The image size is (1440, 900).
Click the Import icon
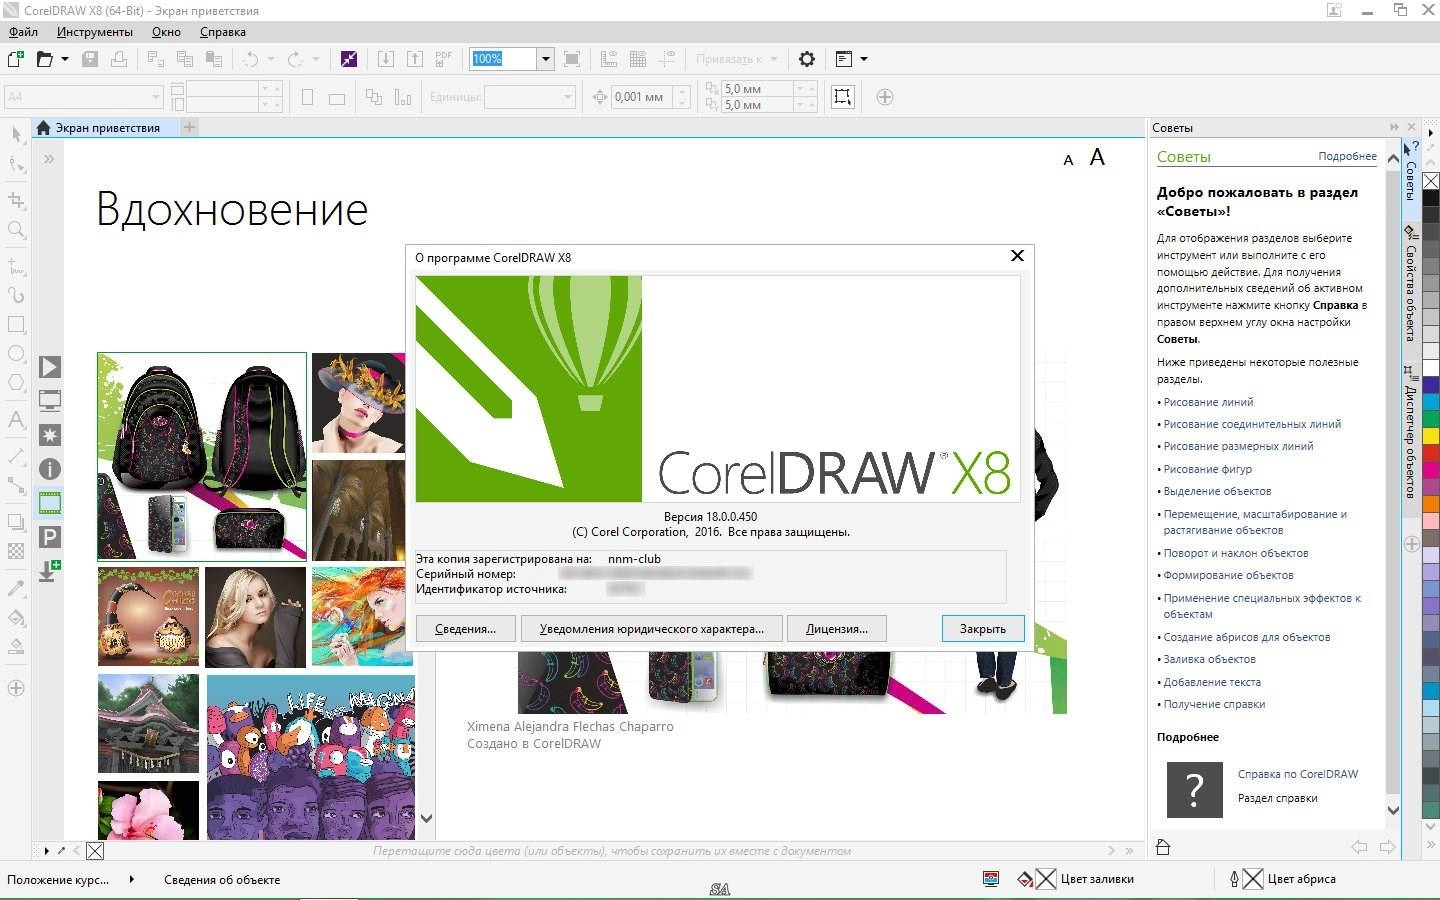(x=386, y=59)
